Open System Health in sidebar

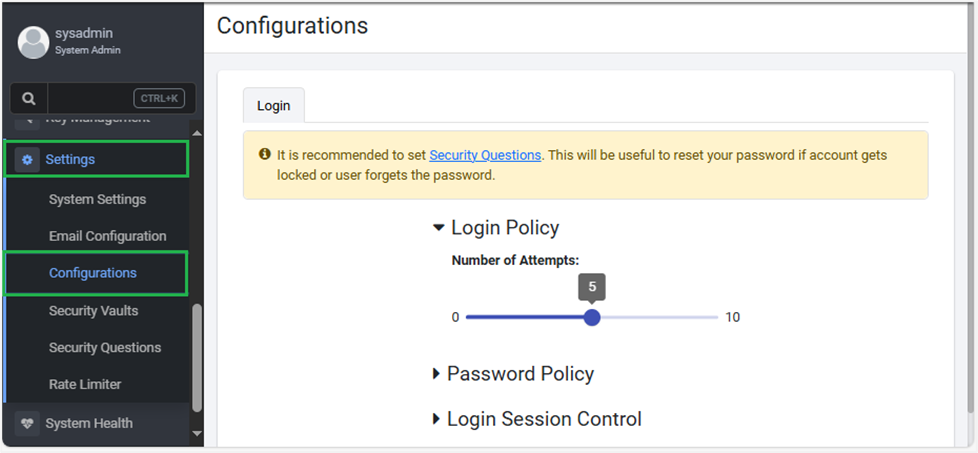point(89,423)
